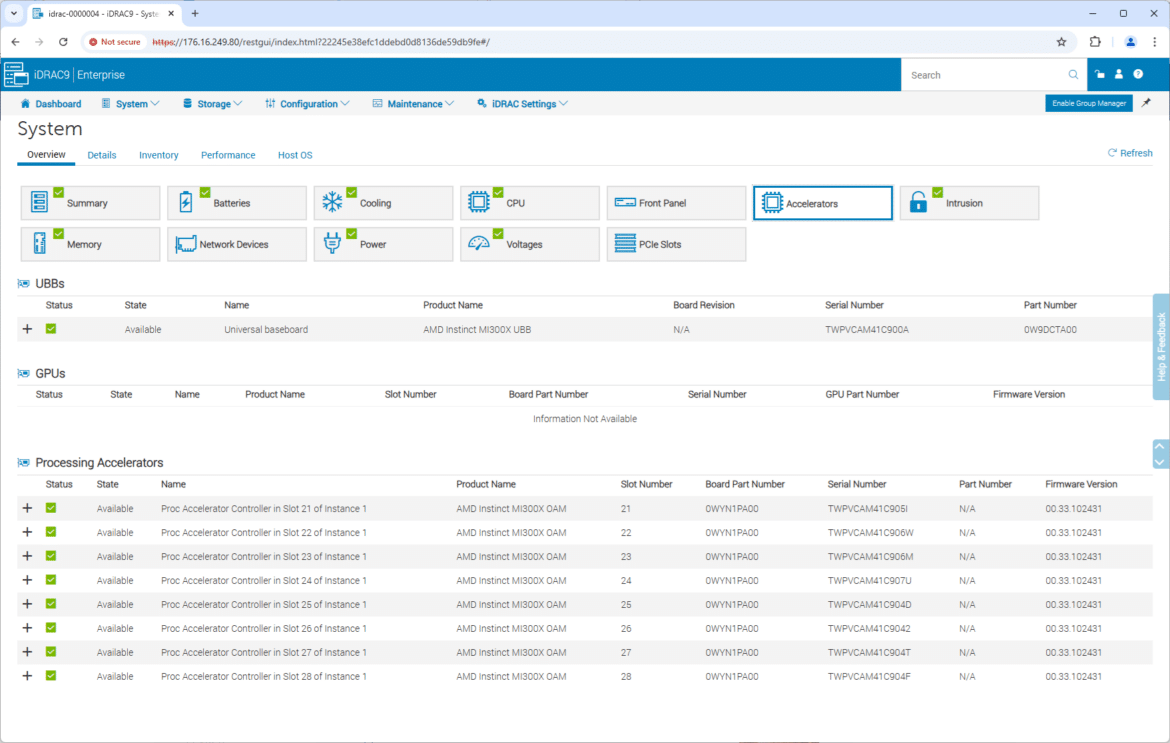Click the search magnifier icon
The height and width of the screenshot is (743, 1170).
1073,75
